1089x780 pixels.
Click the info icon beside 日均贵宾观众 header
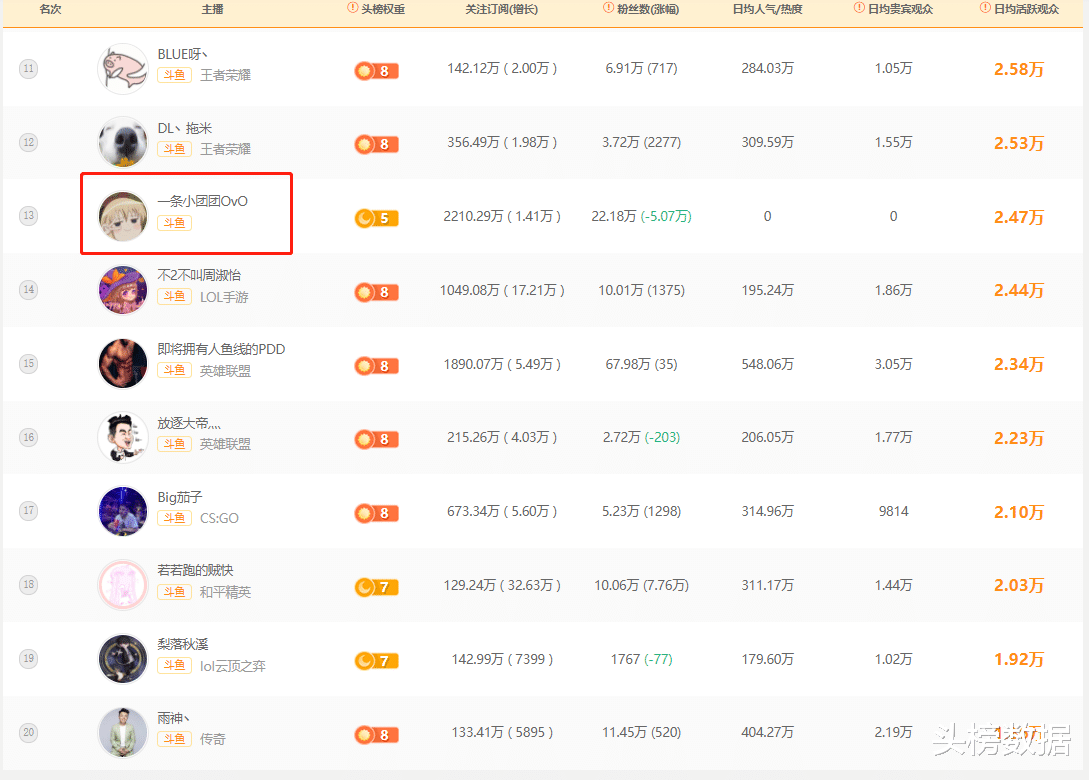point(859,8)
